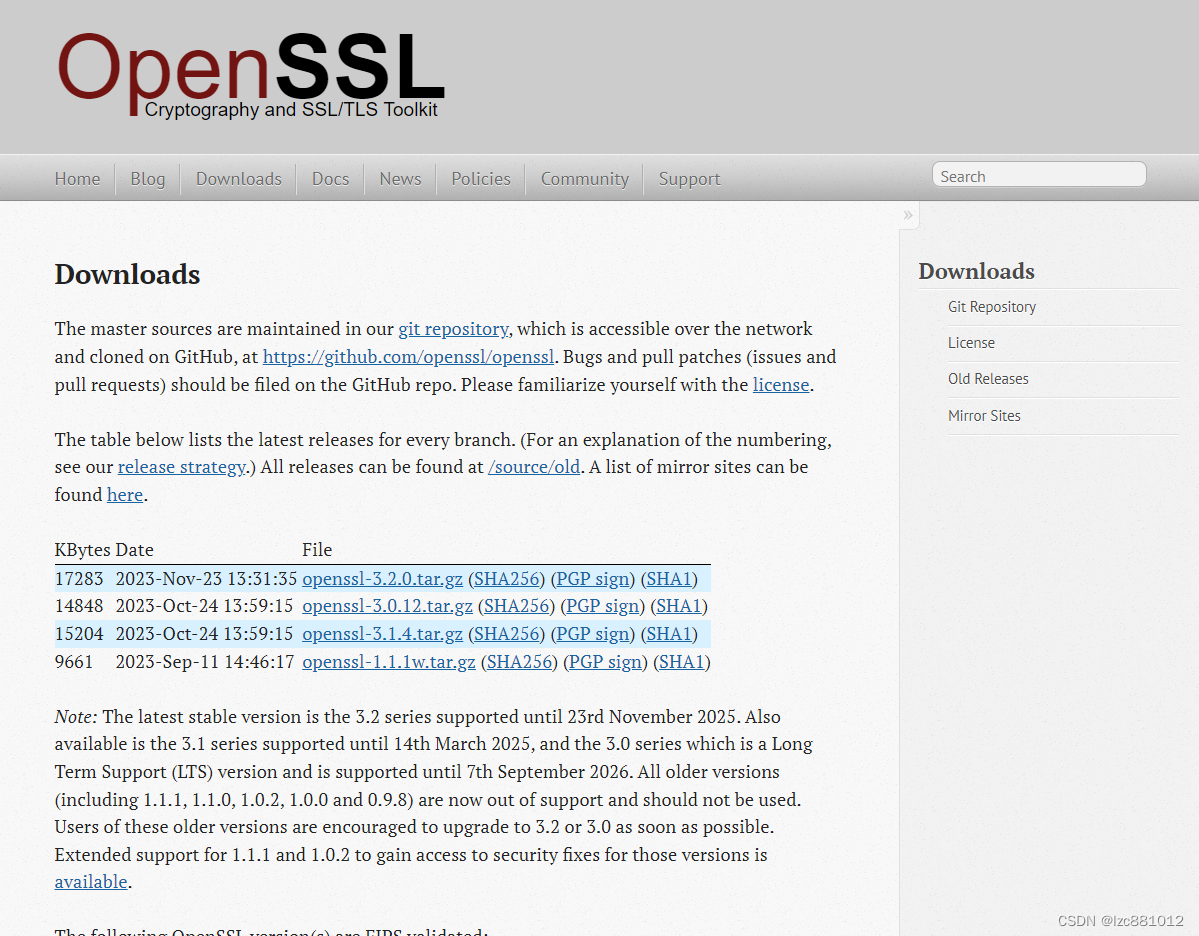
Task: Open the Policies nav item
Action: [481, 178]
